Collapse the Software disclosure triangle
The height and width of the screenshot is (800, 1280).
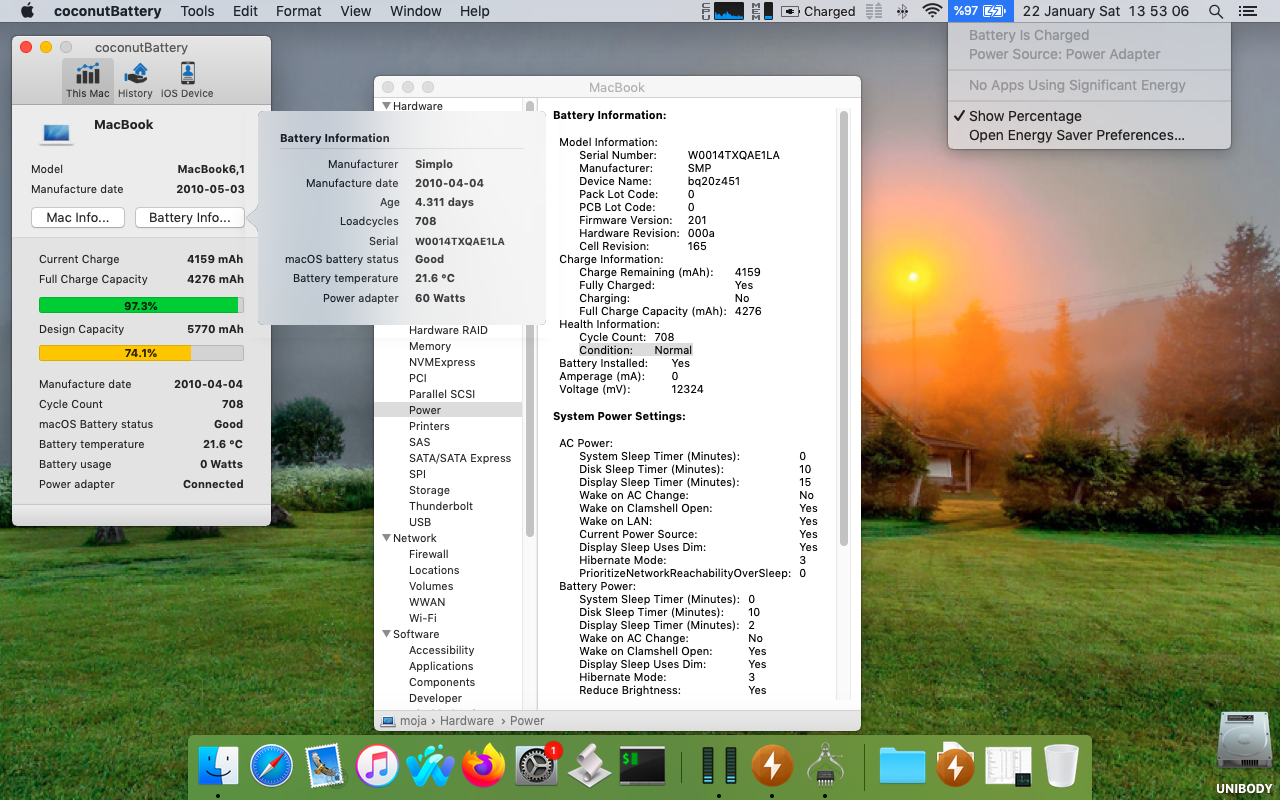(x=386, y=634)
